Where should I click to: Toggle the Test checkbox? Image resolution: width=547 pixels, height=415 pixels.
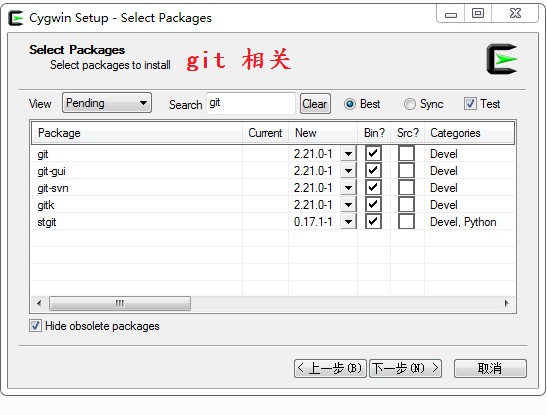point(470,104)
